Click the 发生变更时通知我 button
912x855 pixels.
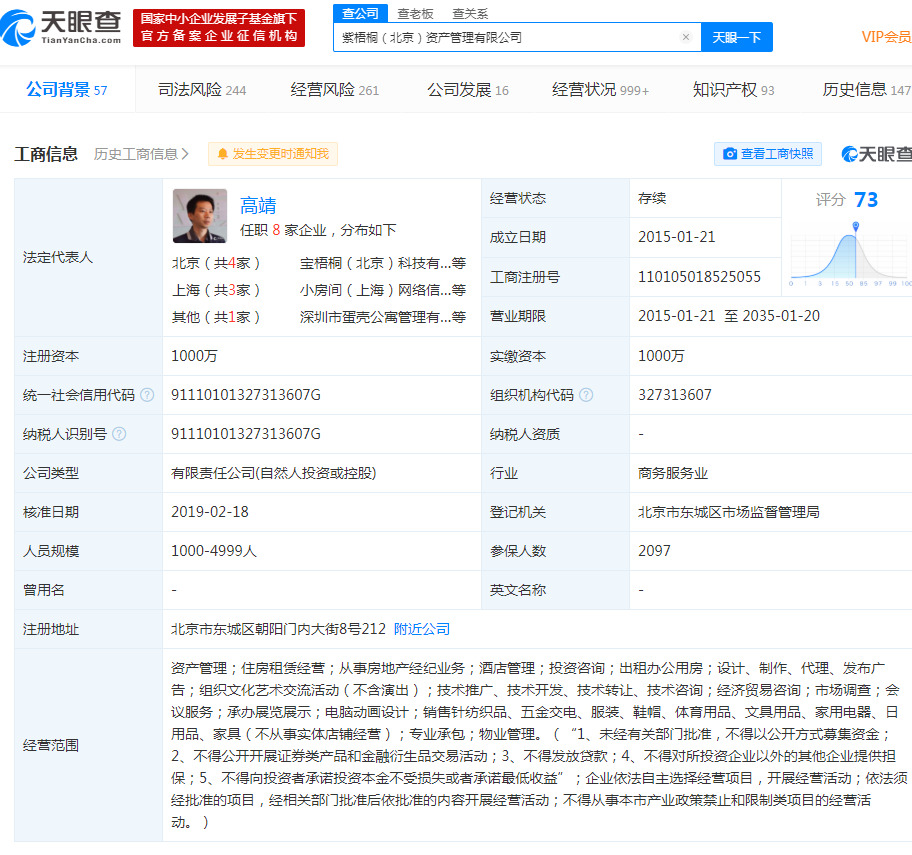tap(273, 154)
